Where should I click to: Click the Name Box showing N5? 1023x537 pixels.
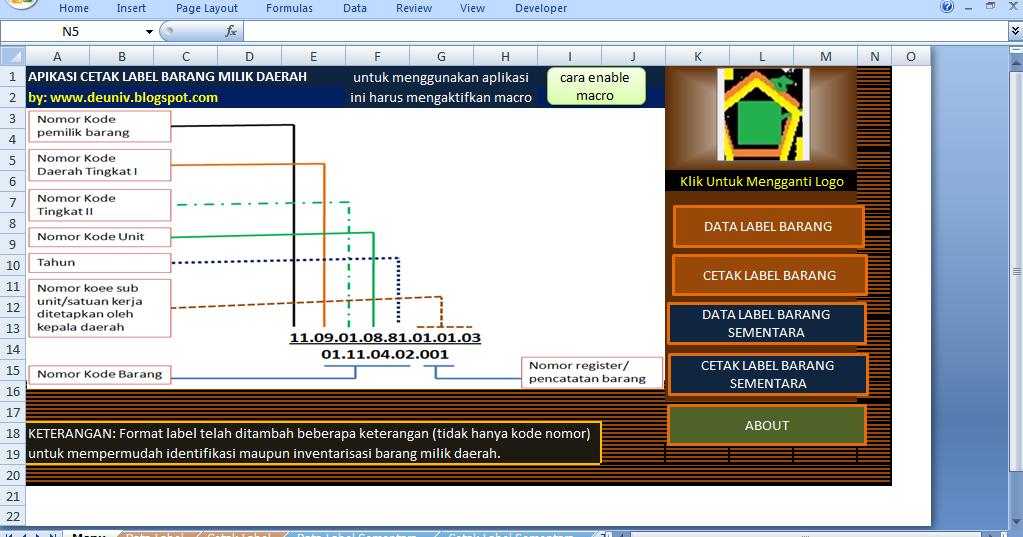(70, 31)
